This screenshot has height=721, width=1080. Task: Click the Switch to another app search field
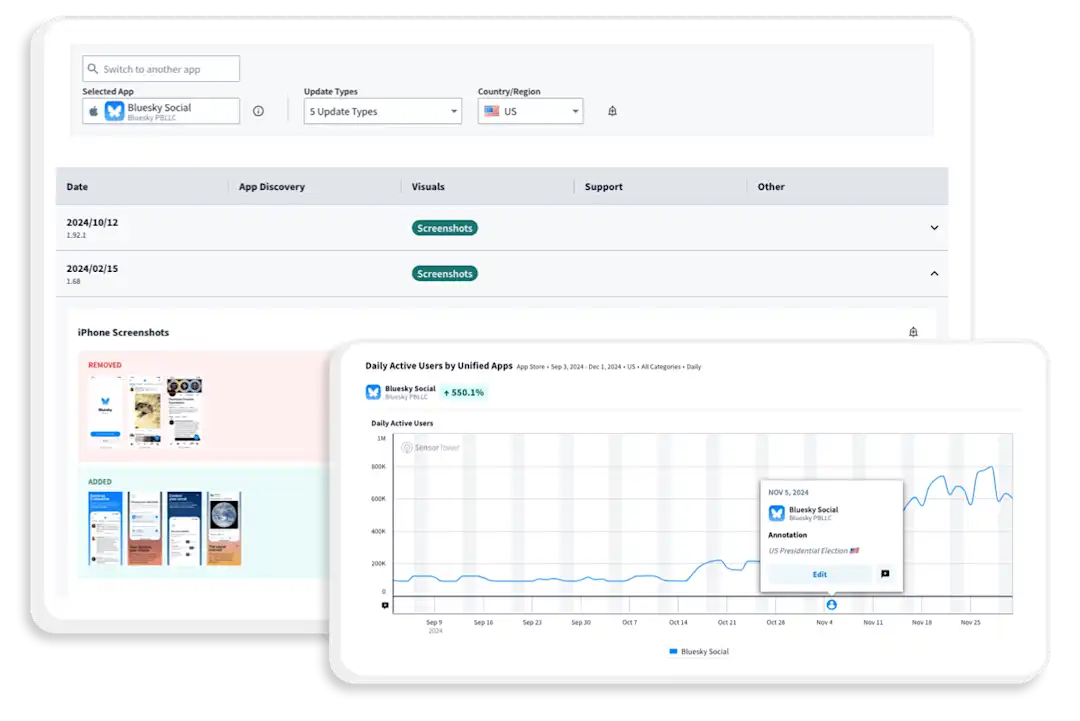161,69
